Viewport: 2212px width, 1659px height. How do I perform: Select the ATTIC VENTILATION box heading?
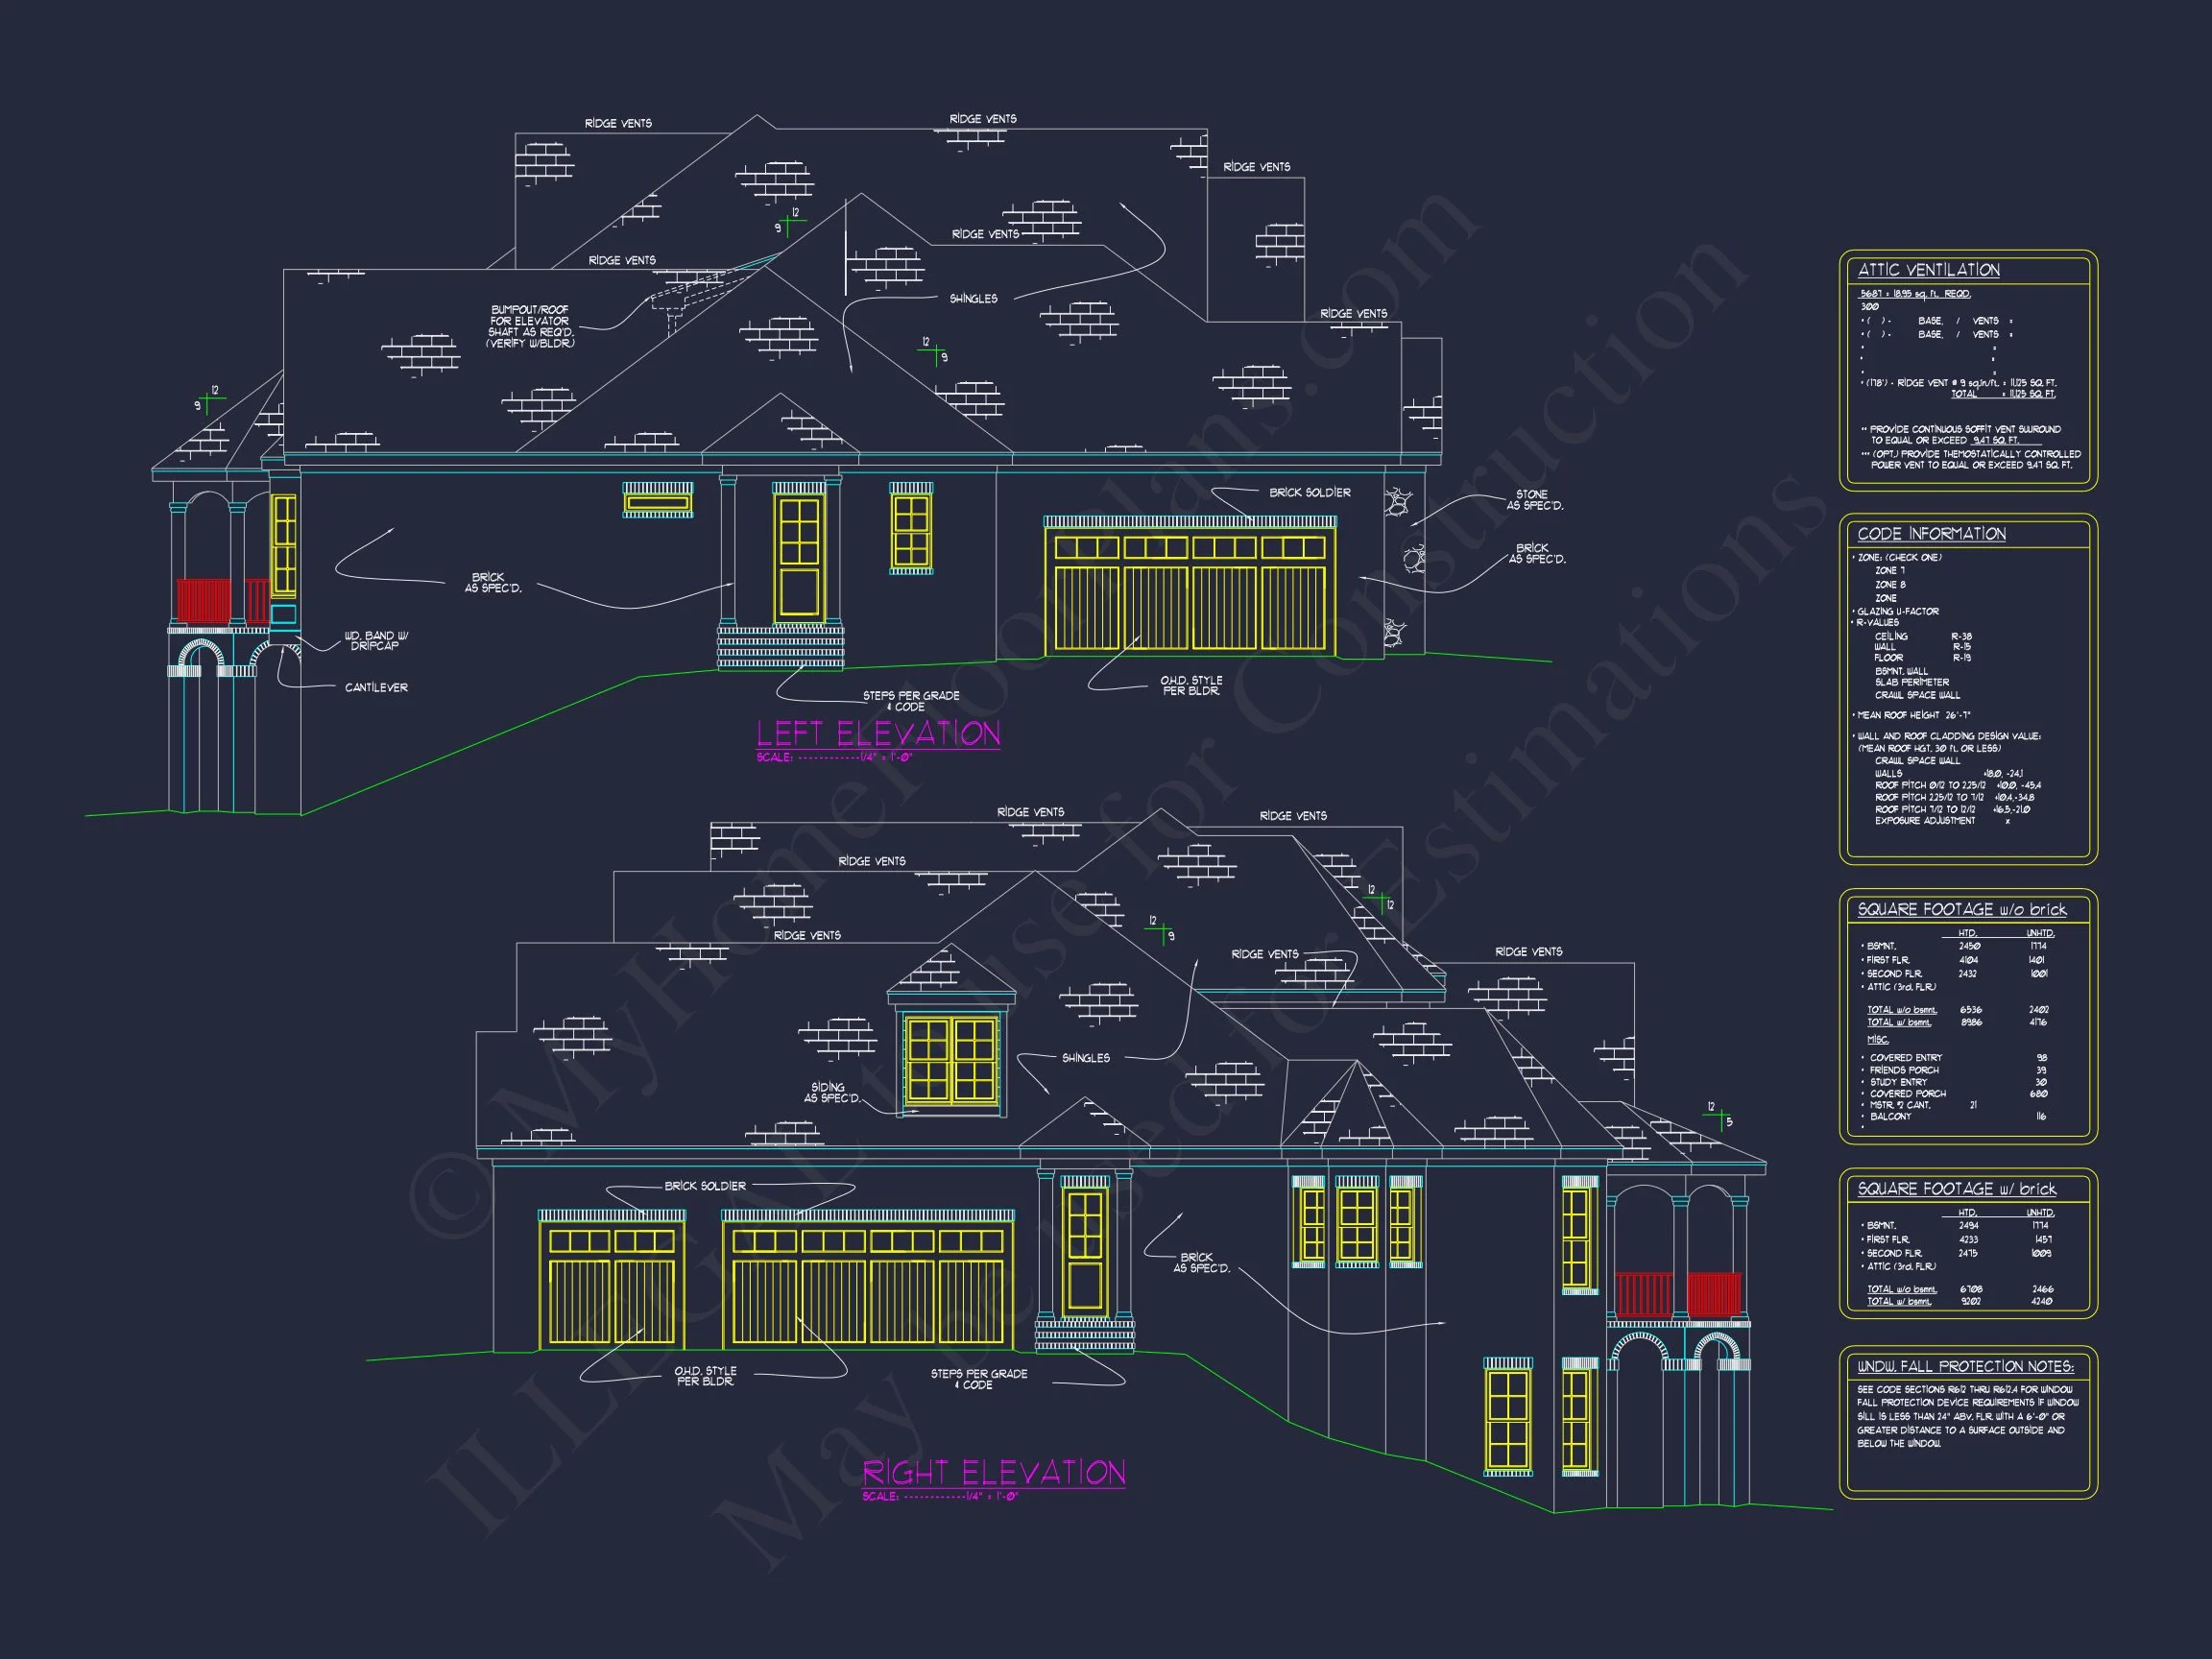[x=1928, y=270]
